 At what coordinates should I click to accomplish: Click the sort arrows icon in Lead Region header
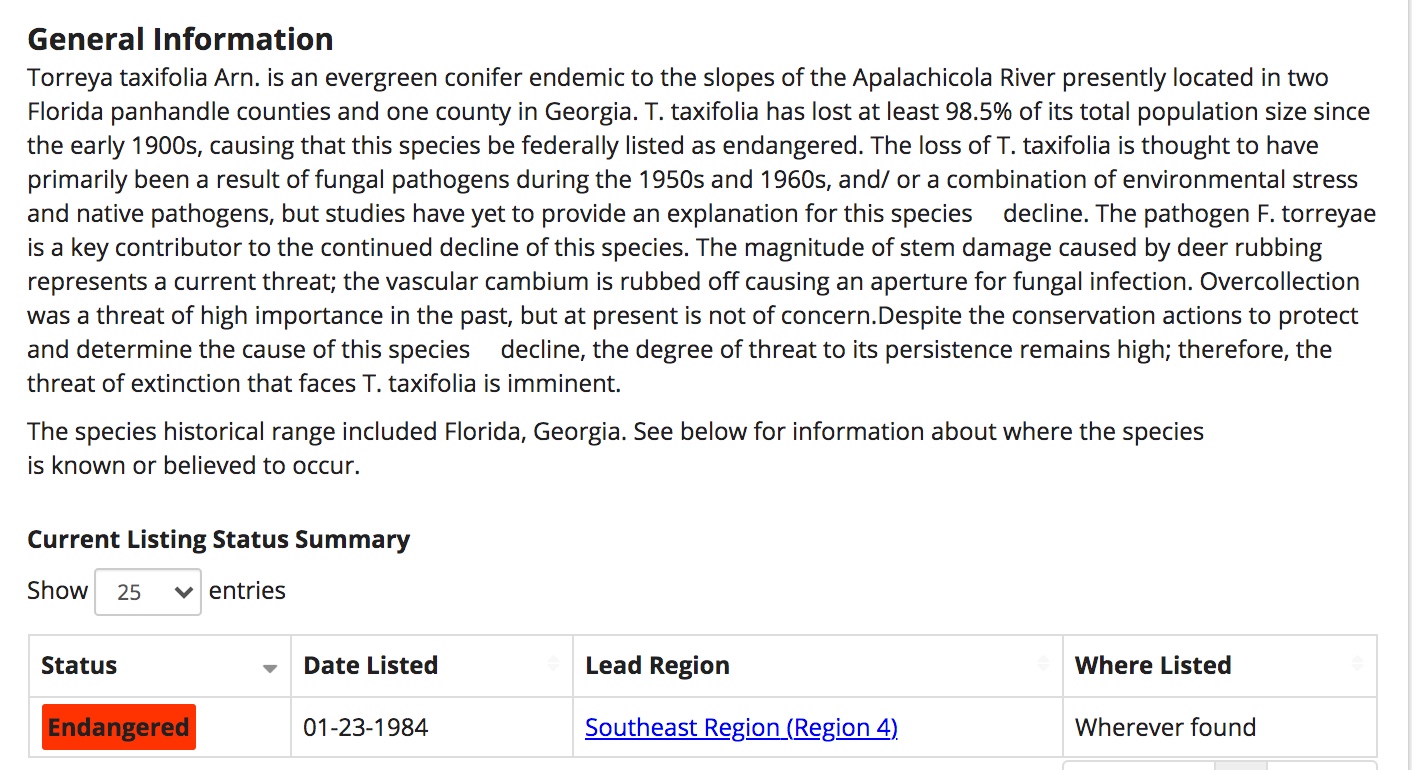tap(1043, 665)
